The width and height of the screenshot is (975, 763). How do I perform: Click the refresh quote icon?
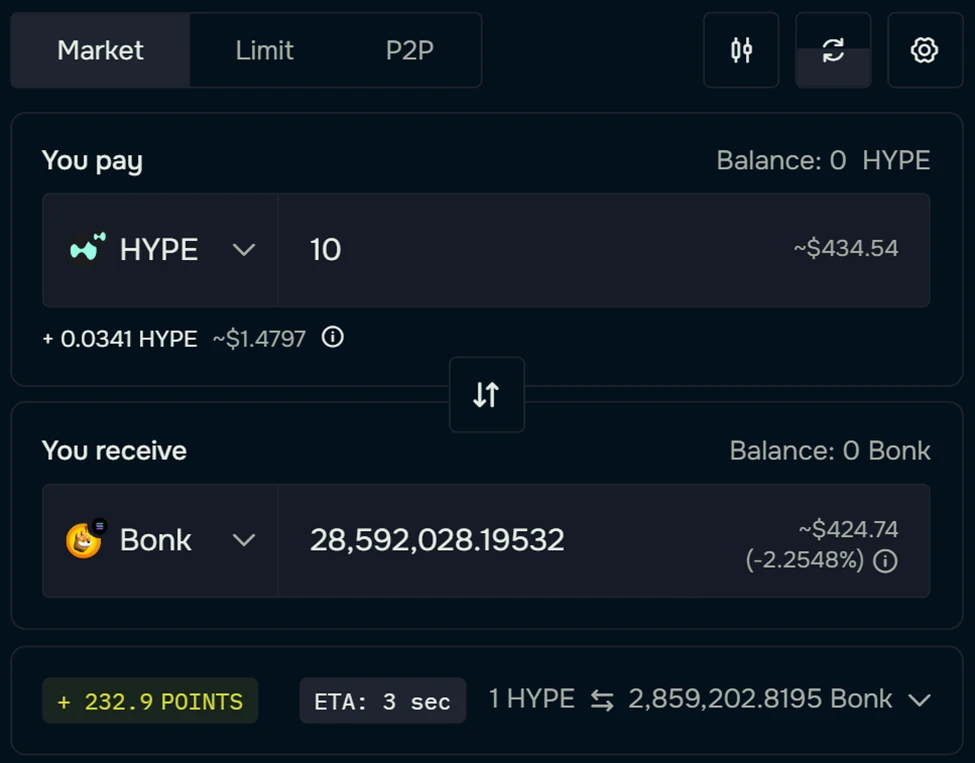pyautogui.click(x=833, y=50)
